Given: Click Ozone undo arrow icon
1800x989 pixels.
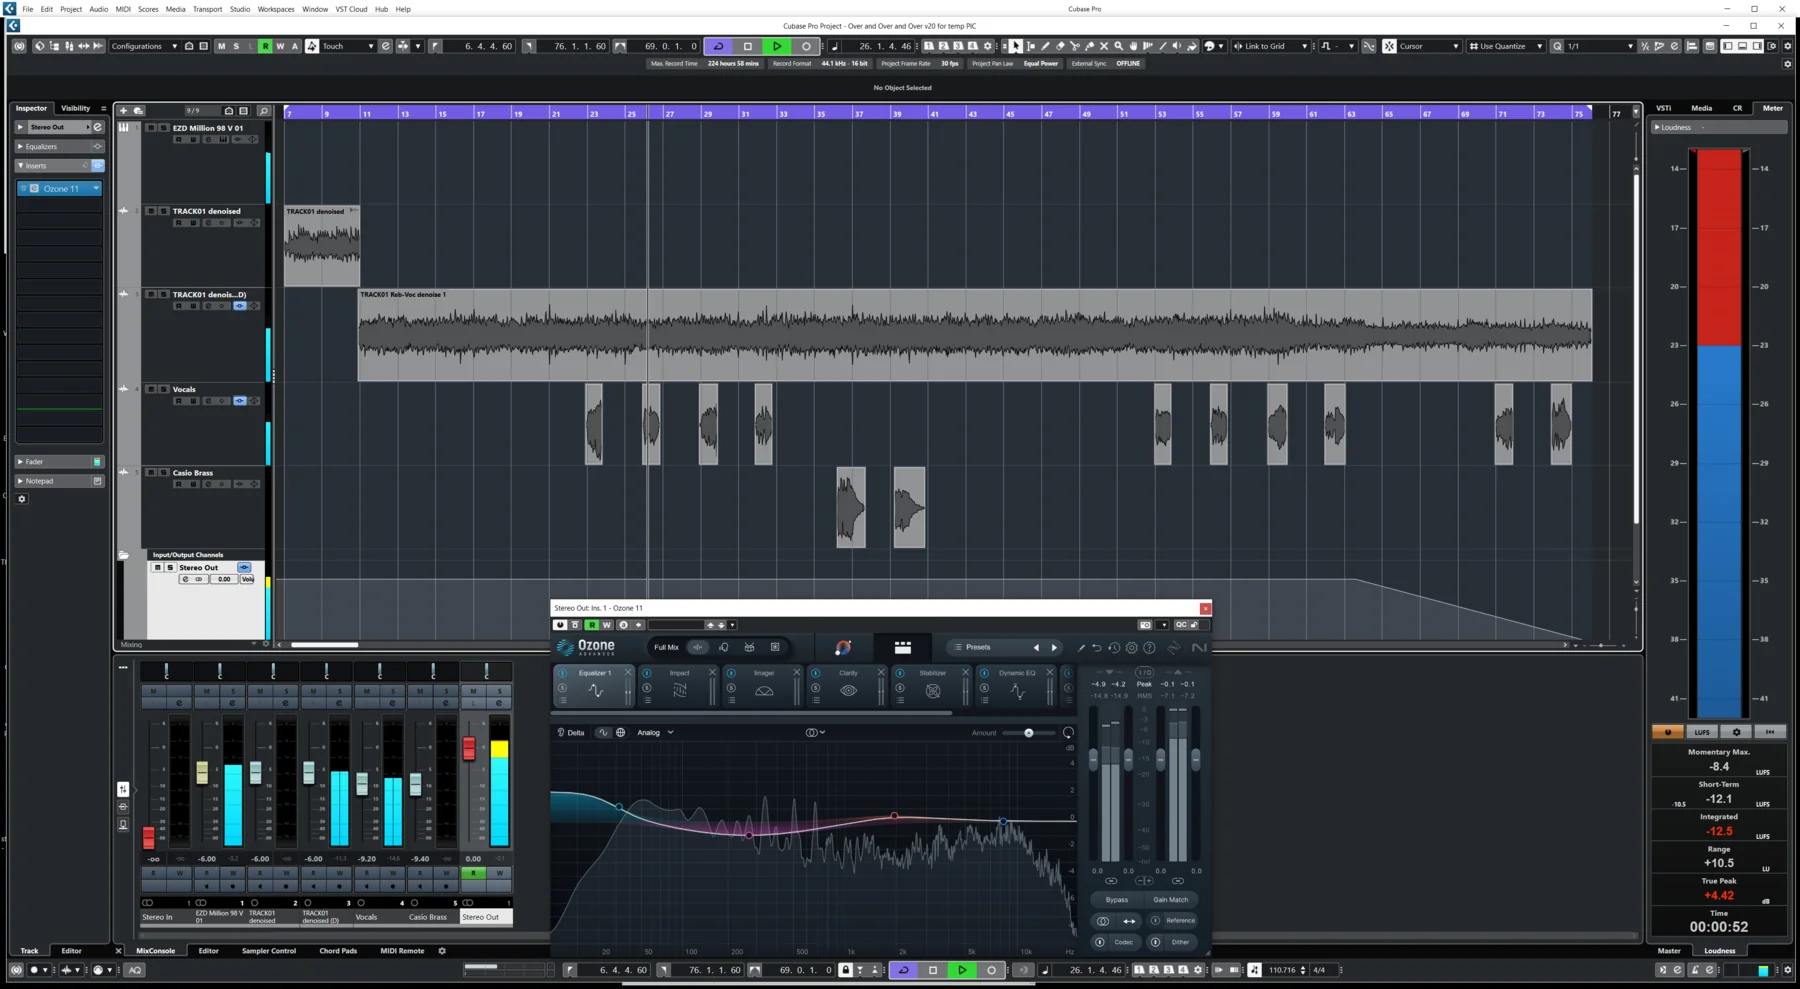Looking at the screenshot, I should coord(1097,647).
